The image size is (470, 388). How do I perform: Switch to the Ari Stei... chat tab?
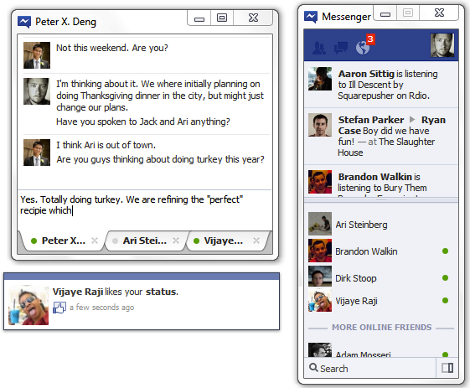(x=144, y=241)
